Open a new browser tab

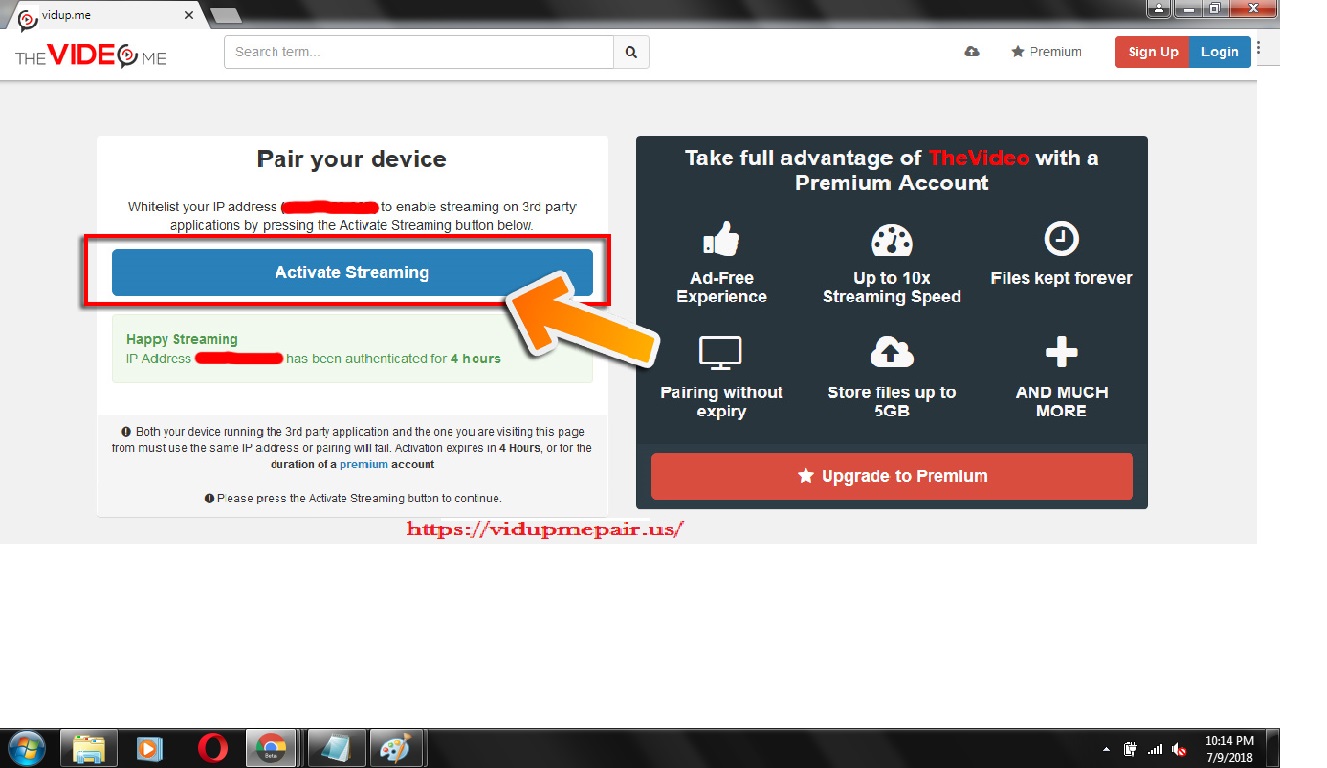tap(226, 16)
